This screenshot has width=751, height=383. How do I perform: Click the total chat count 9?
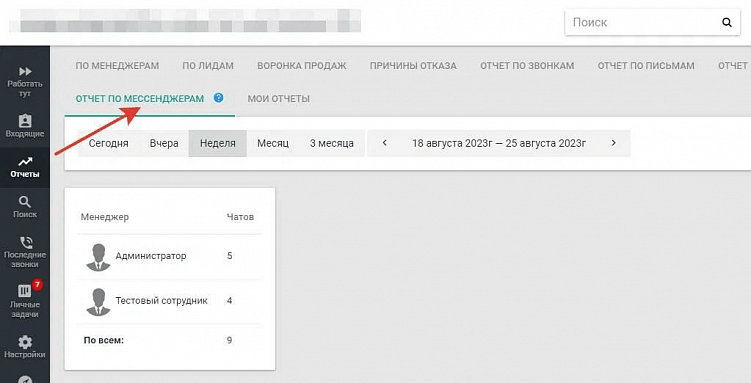[x=229, y=340]
